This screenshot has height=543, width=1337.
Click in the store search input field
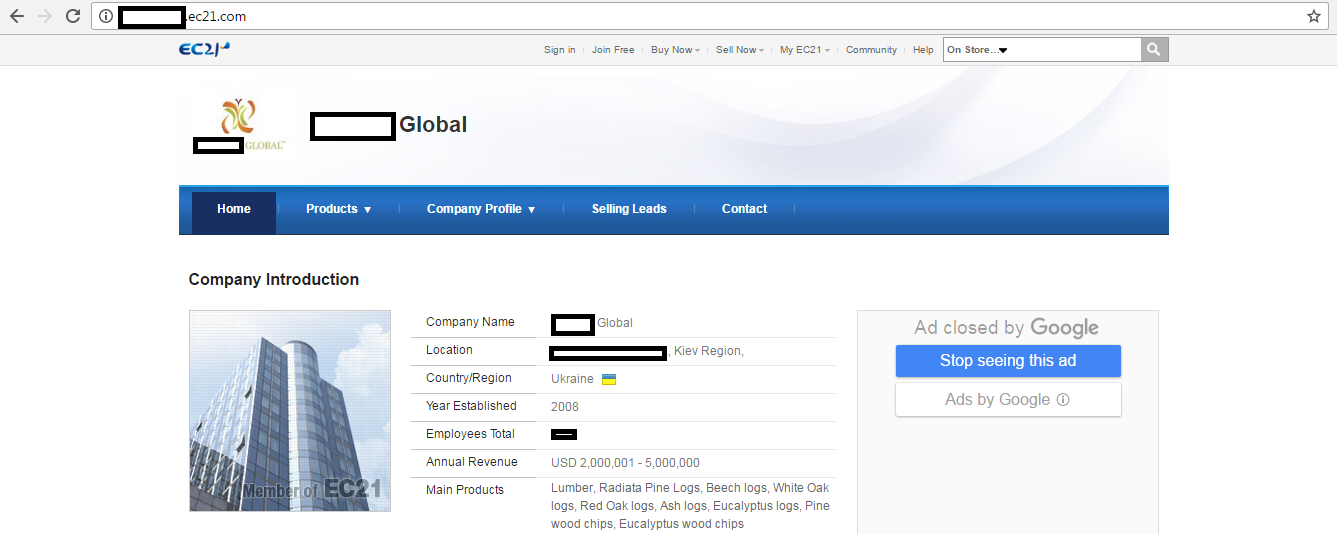click(1075, 50)
